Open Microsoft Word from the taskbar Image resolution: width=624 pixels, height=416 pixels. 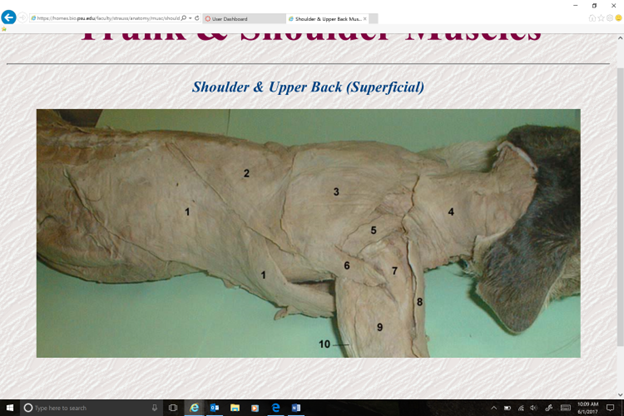tap(296, 408)
